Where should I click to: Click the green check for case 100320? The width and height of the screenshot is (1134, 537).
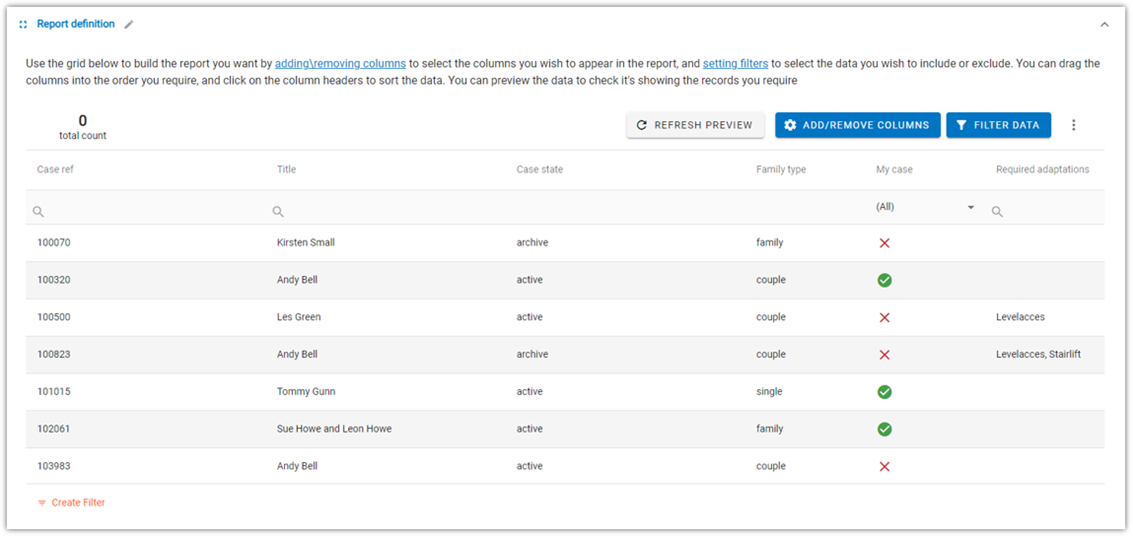(x=884, y=280)
